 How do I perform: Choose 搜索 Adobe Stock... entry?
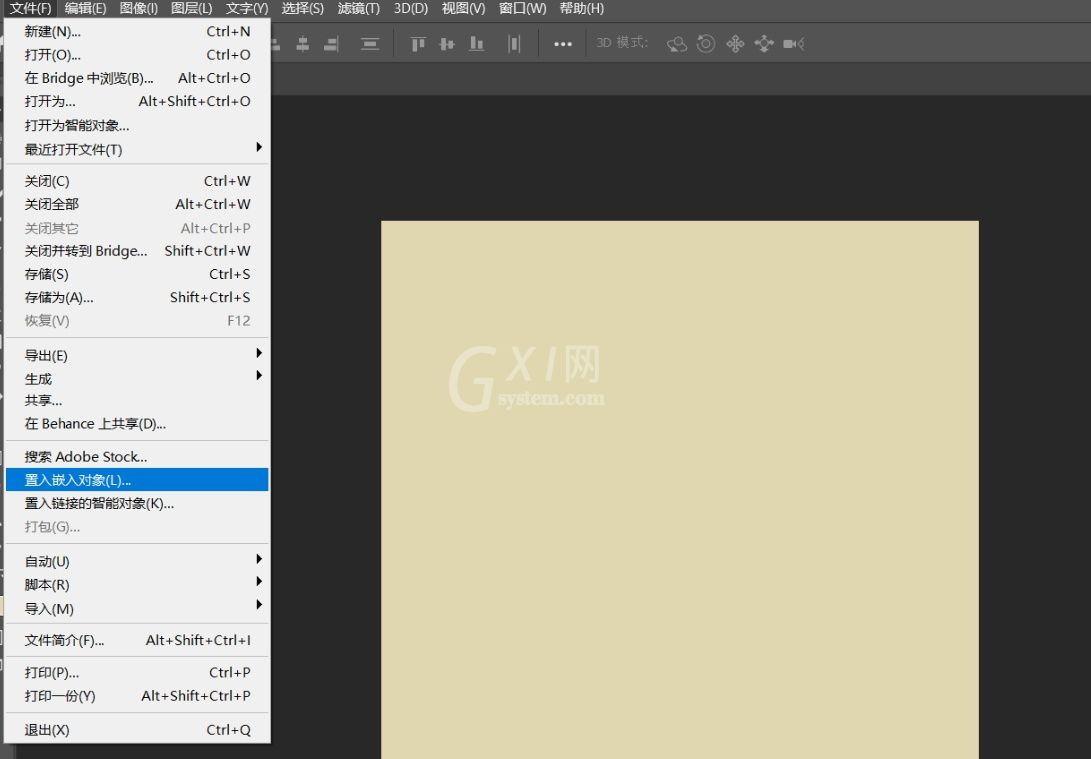tap(137, 457)
